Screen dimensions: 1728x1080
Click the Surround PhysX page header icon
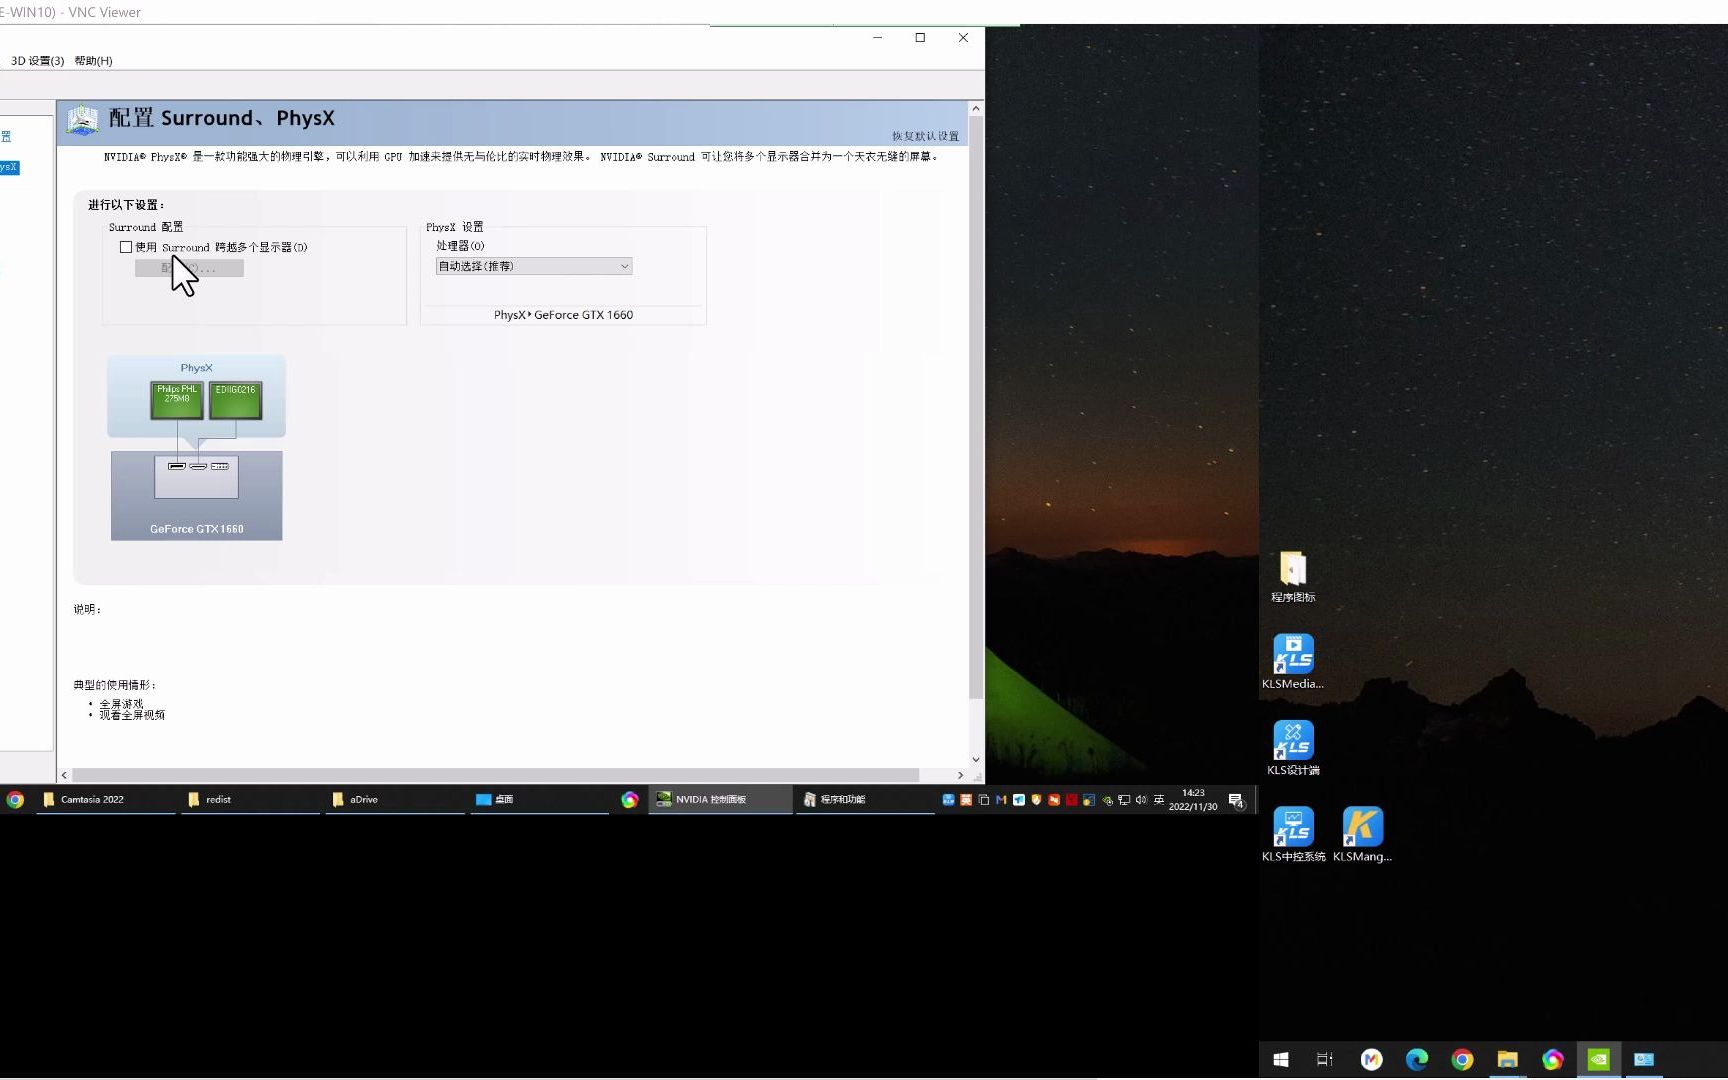coord(82,120)
